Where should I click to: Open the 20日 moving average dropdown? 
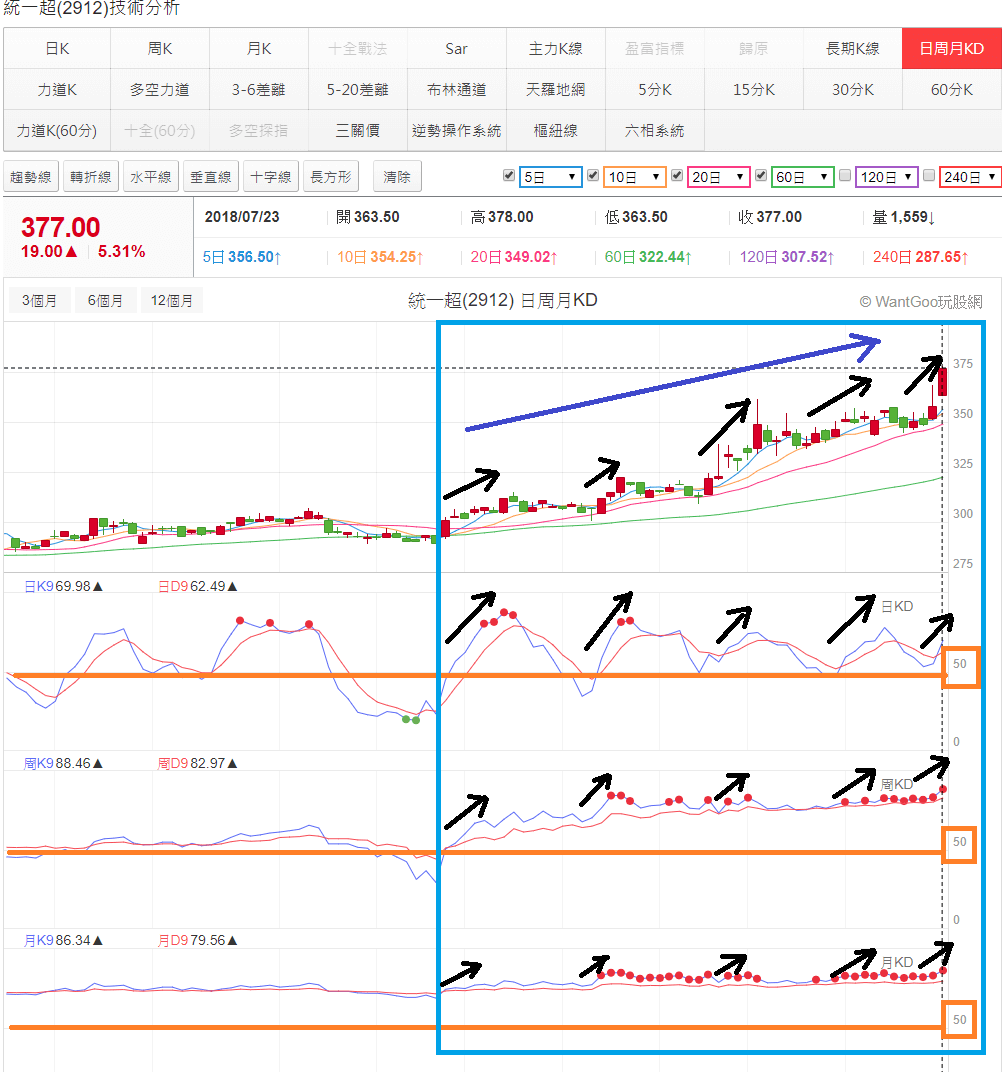(716, 176)
